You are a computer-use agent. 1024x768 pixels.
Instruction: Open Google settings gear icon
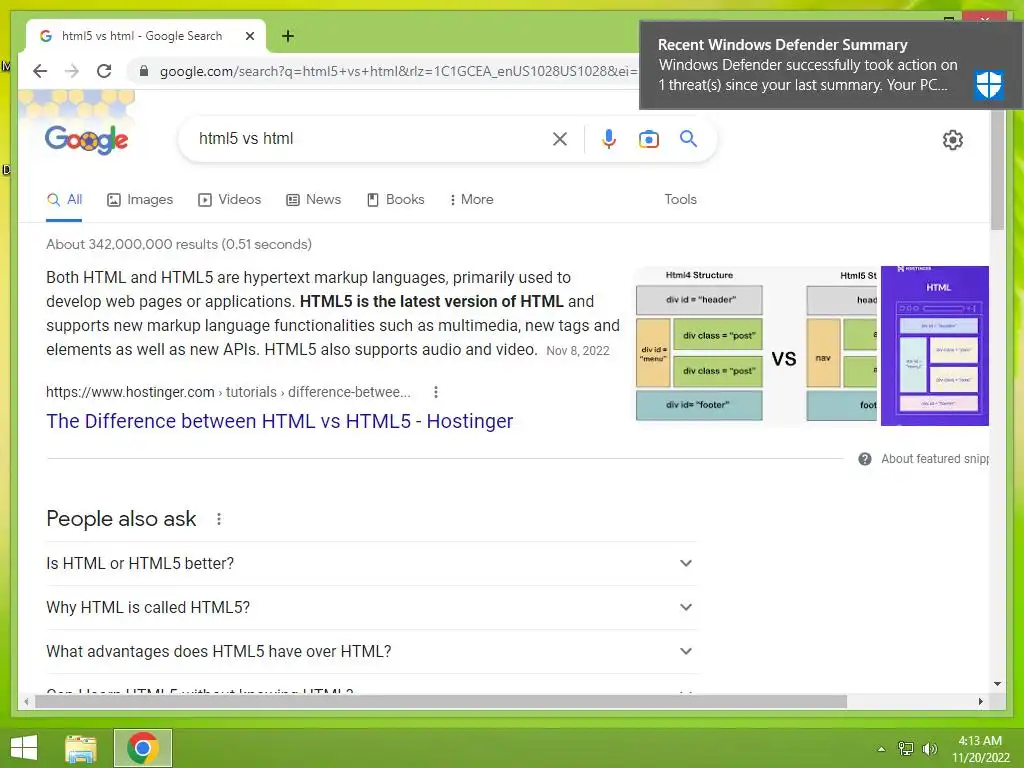pos(953,140)
